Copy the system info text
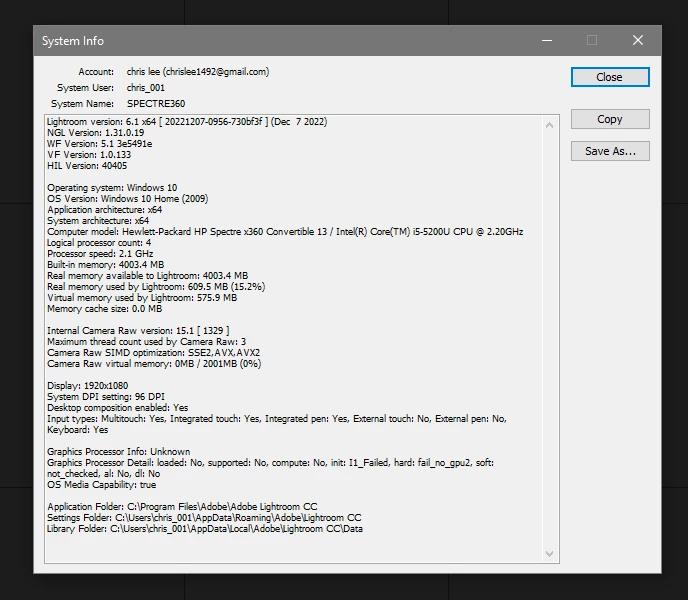The width and height of the screenshot is (688, 600). pyautogui.click(x=610, y=119)
